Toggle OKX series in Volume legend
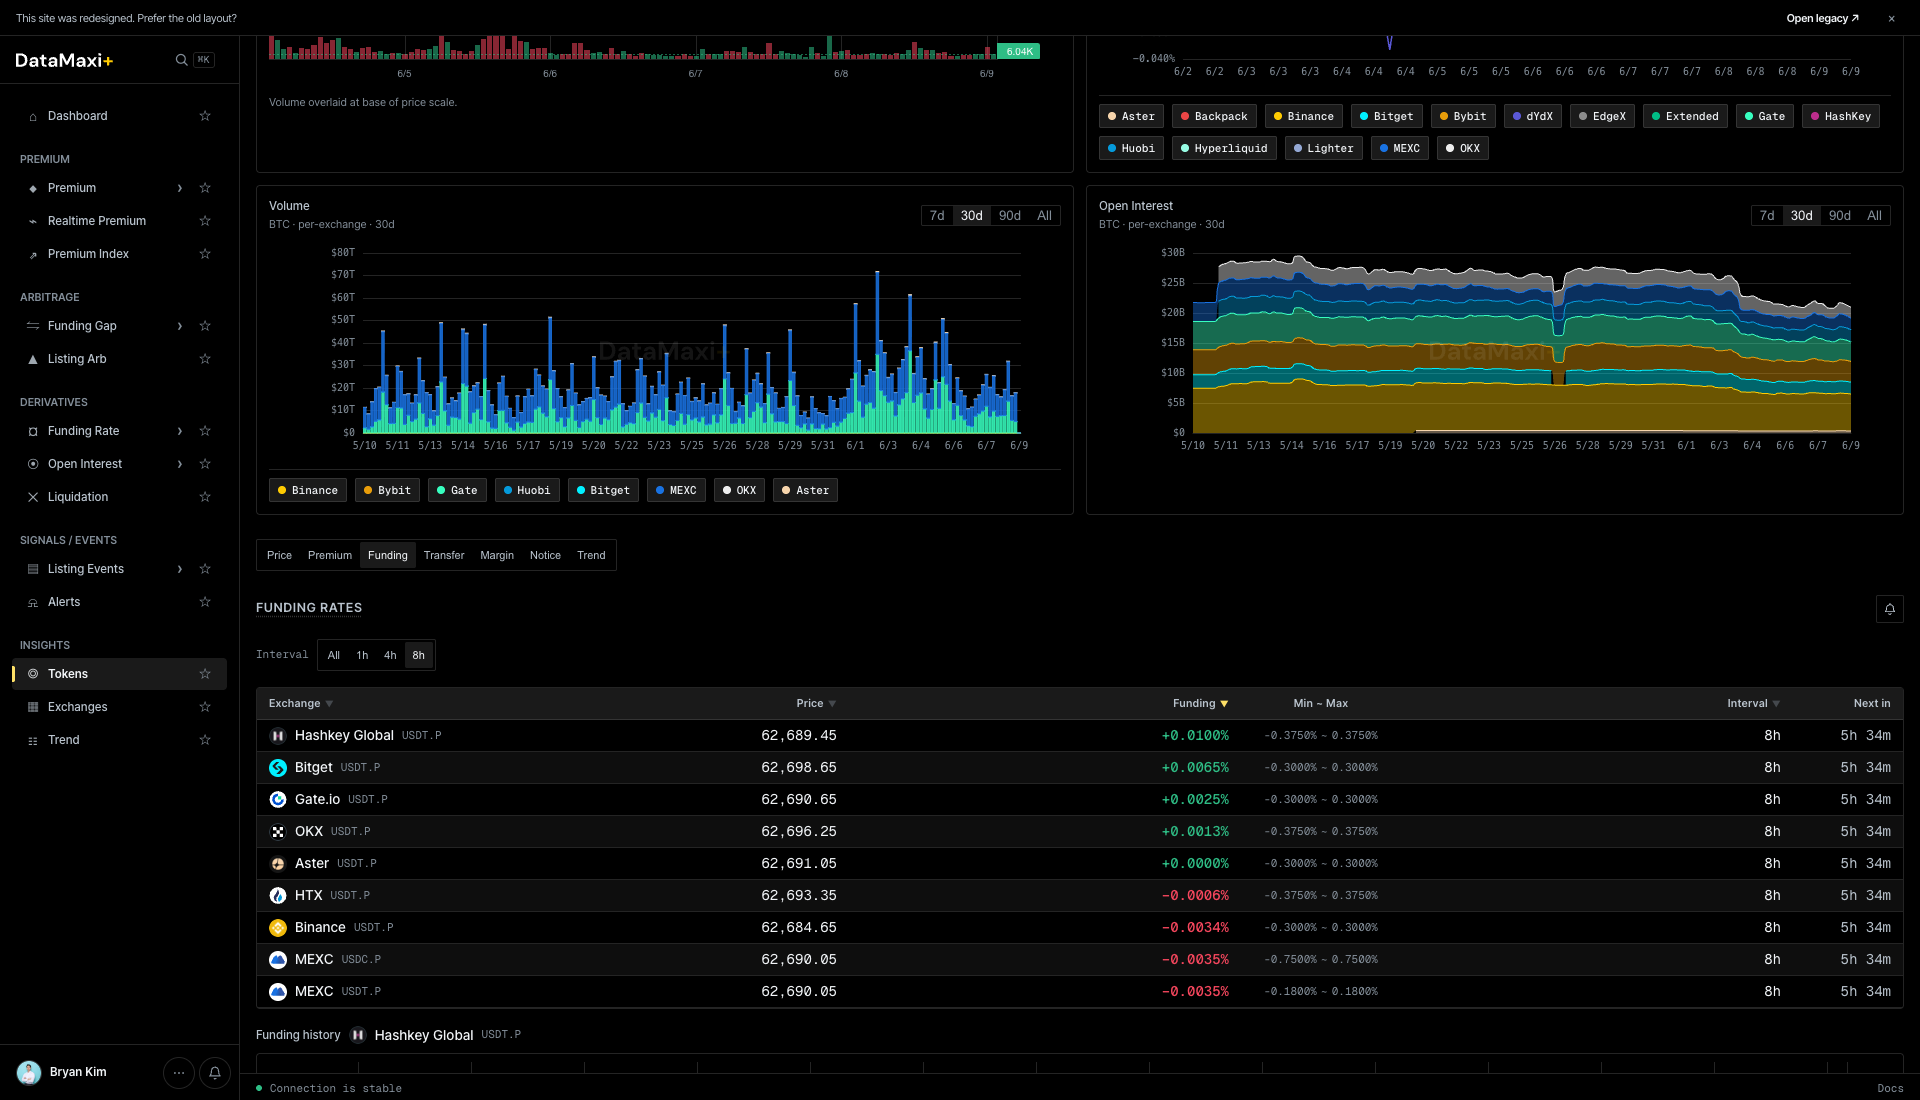1920x1100 pixels. [x=739, y=490]
